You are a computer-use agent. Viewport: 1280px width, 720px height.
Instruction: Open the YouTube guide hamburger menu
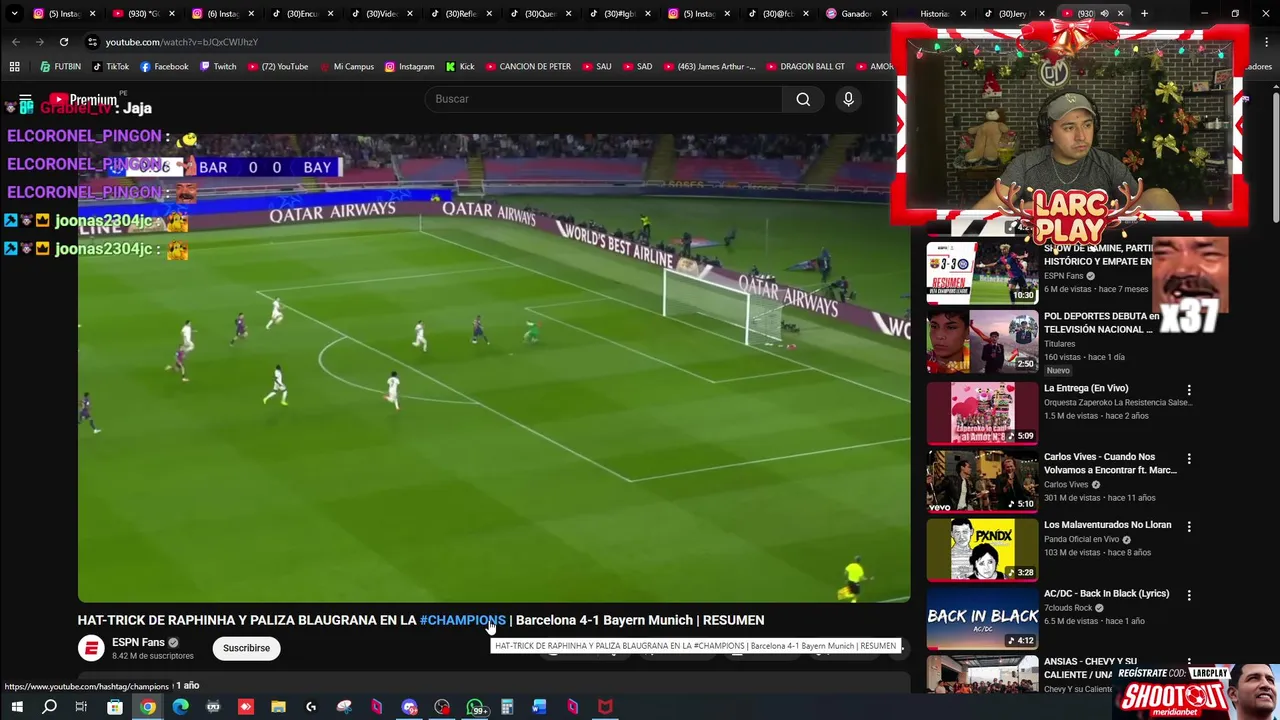click(x=26, y=100)
